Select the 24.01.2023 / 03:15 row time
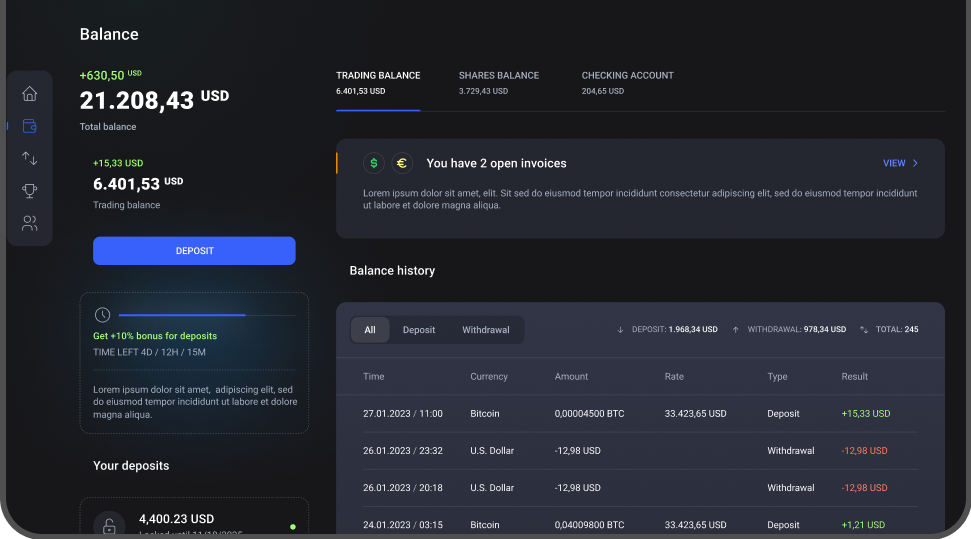The height and width of the screenshot is (539, 971). 403,525
